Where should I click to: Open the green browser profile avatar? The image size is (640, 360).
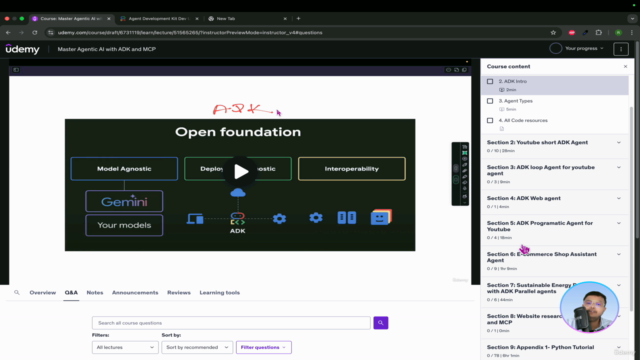[618, 33]
